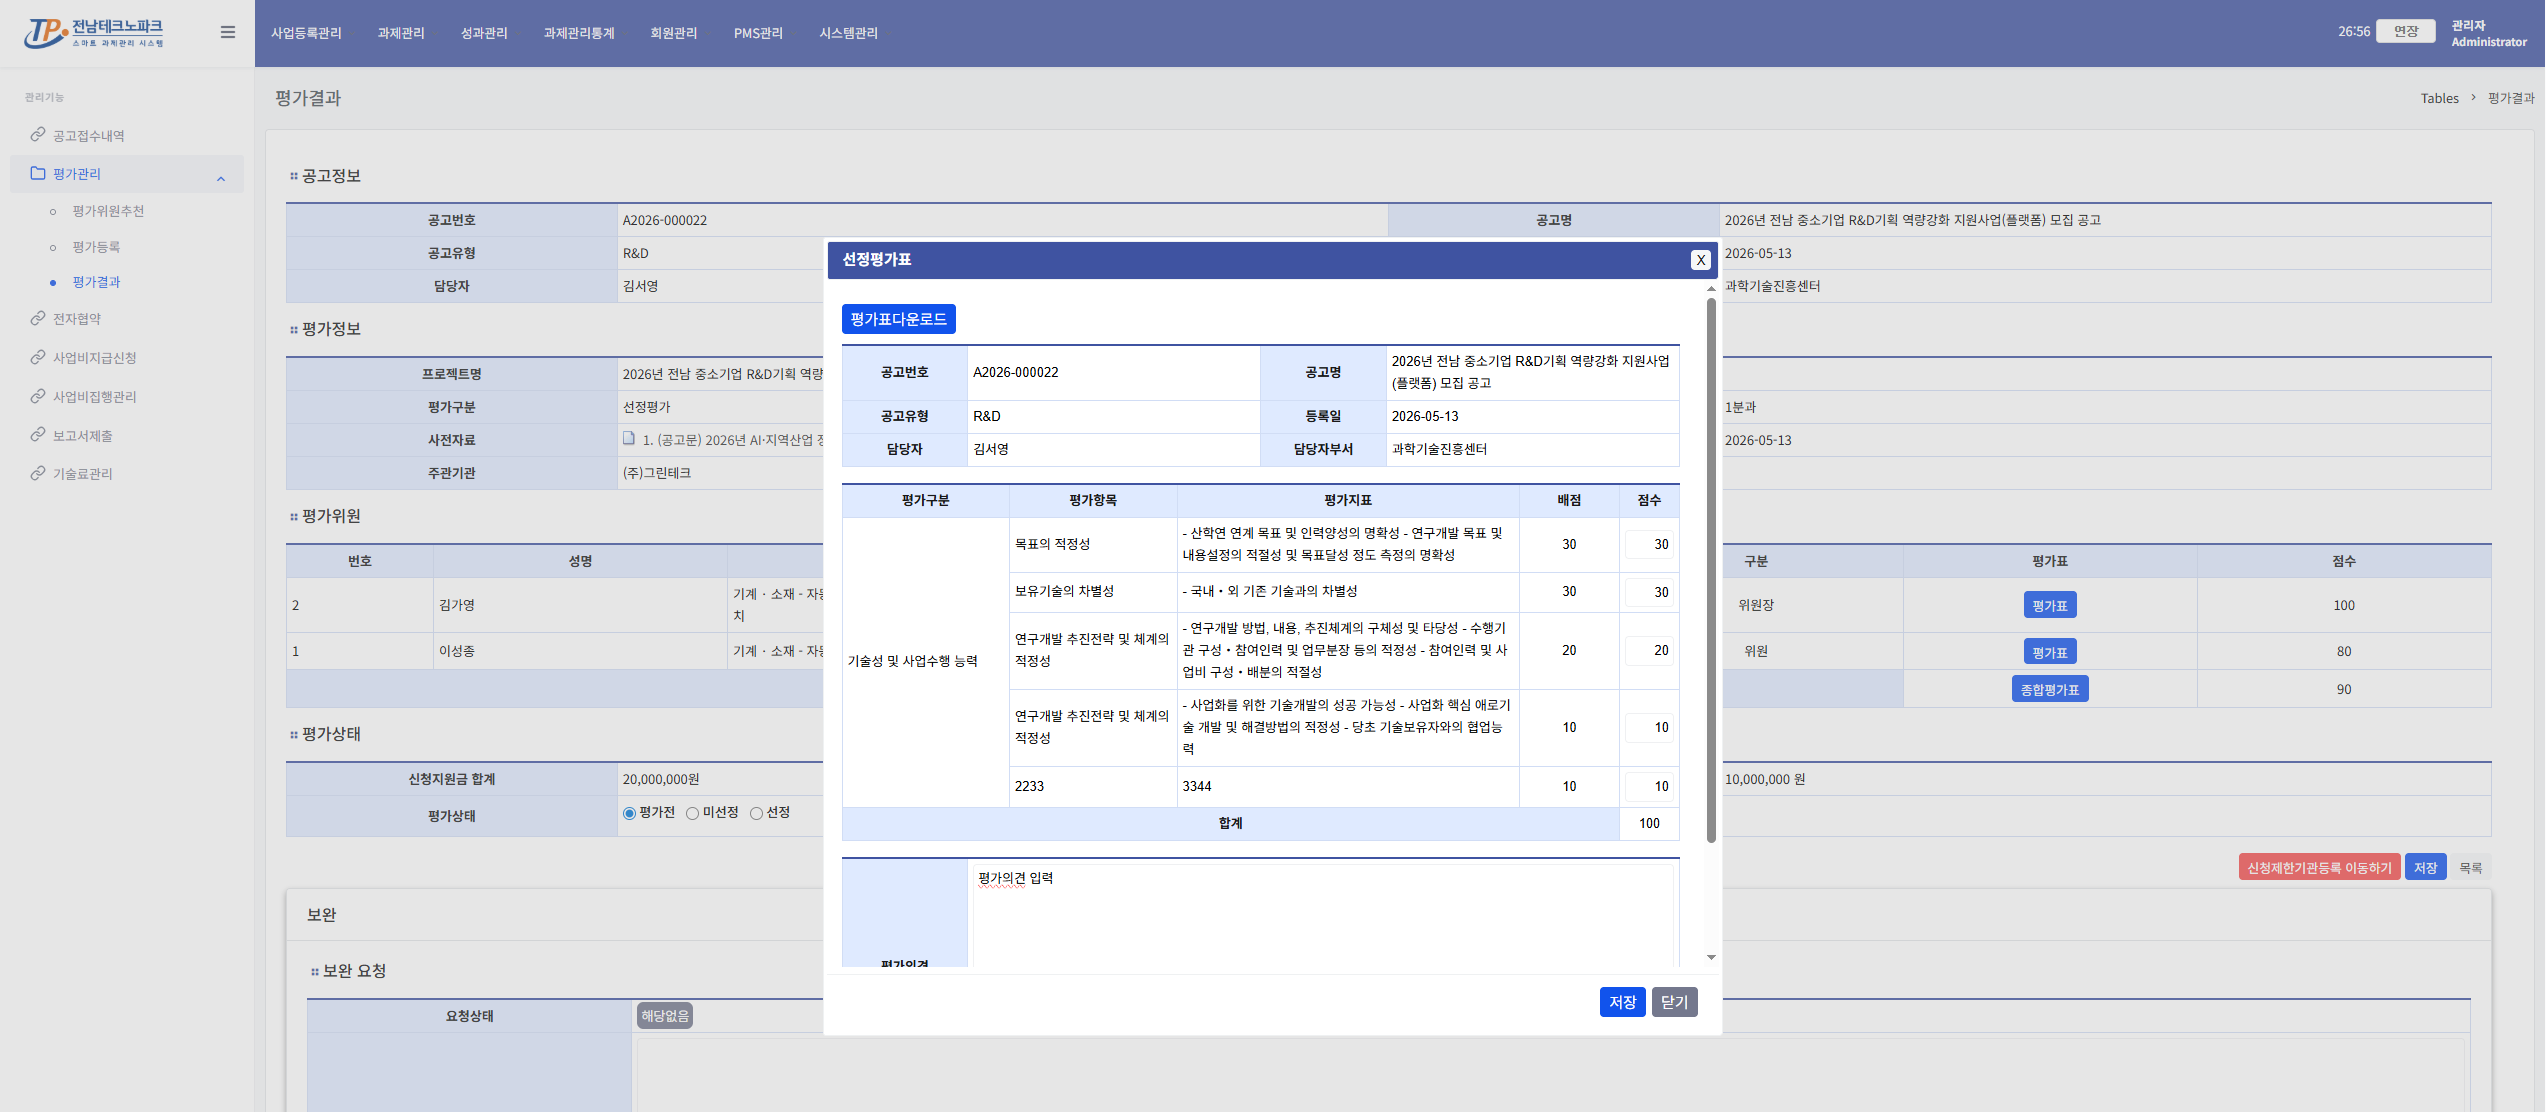Screen dimensions: 2546x1112
Task: Open 보고서제출 sidebar item
Action: [82, 436]
